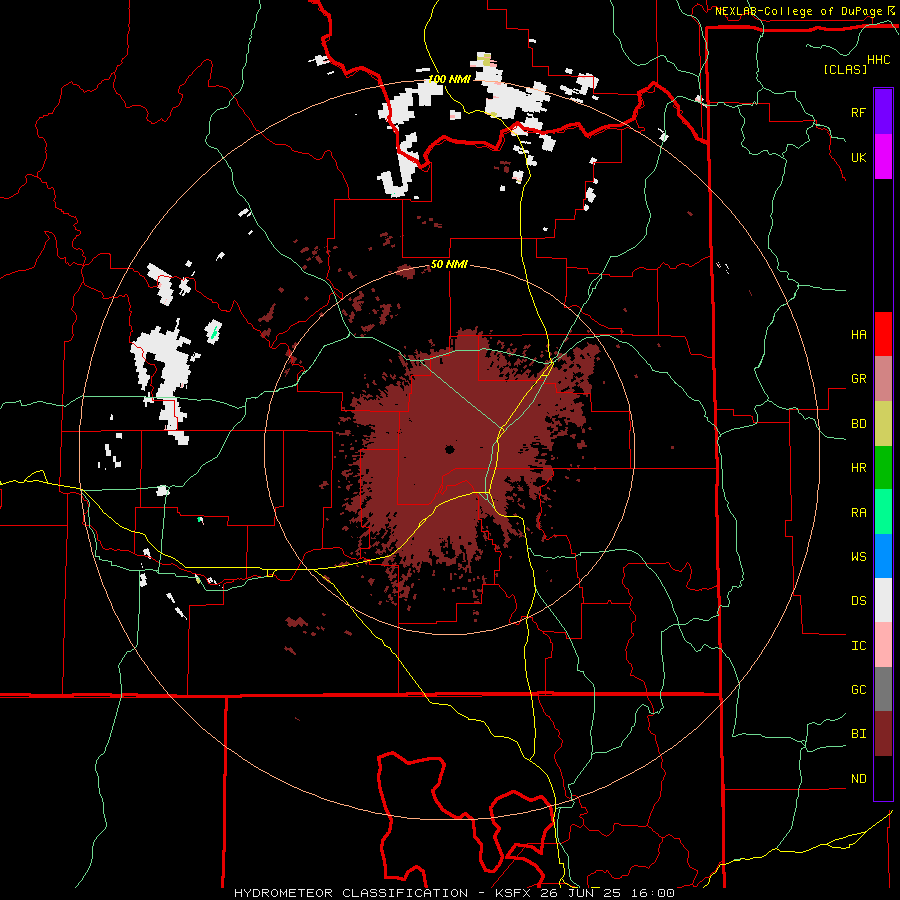Click the ND legend label
900x900 pixels.
tap(858, 779)
